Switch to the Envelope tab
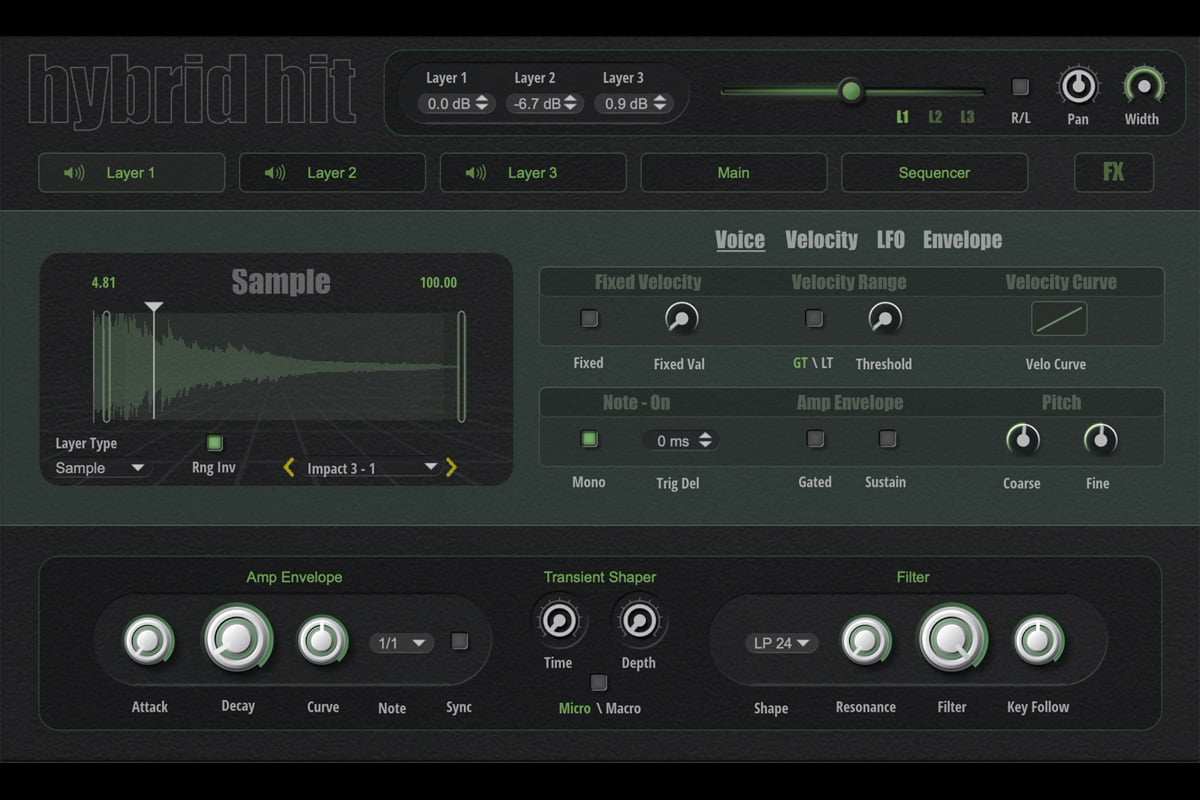The width and height of the screenshot is (1200, 800). (962, 240)
